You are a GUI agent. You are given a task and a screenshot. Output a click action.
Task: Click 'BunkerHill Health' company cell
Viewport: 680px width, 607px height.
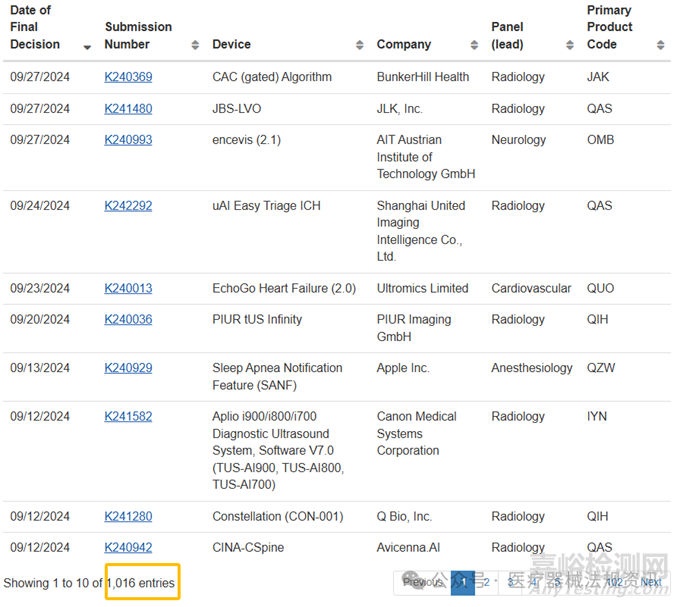click(423, 77)
